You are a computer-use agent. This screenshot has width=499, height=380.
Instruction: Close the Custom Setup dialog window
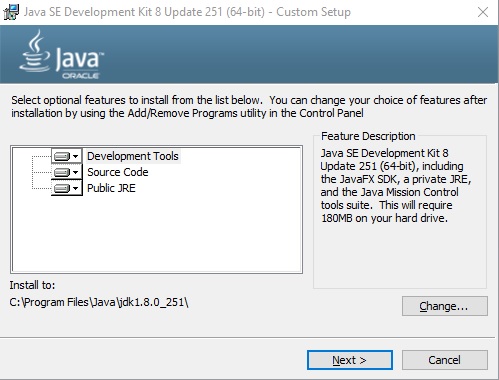tap(483, 12)
